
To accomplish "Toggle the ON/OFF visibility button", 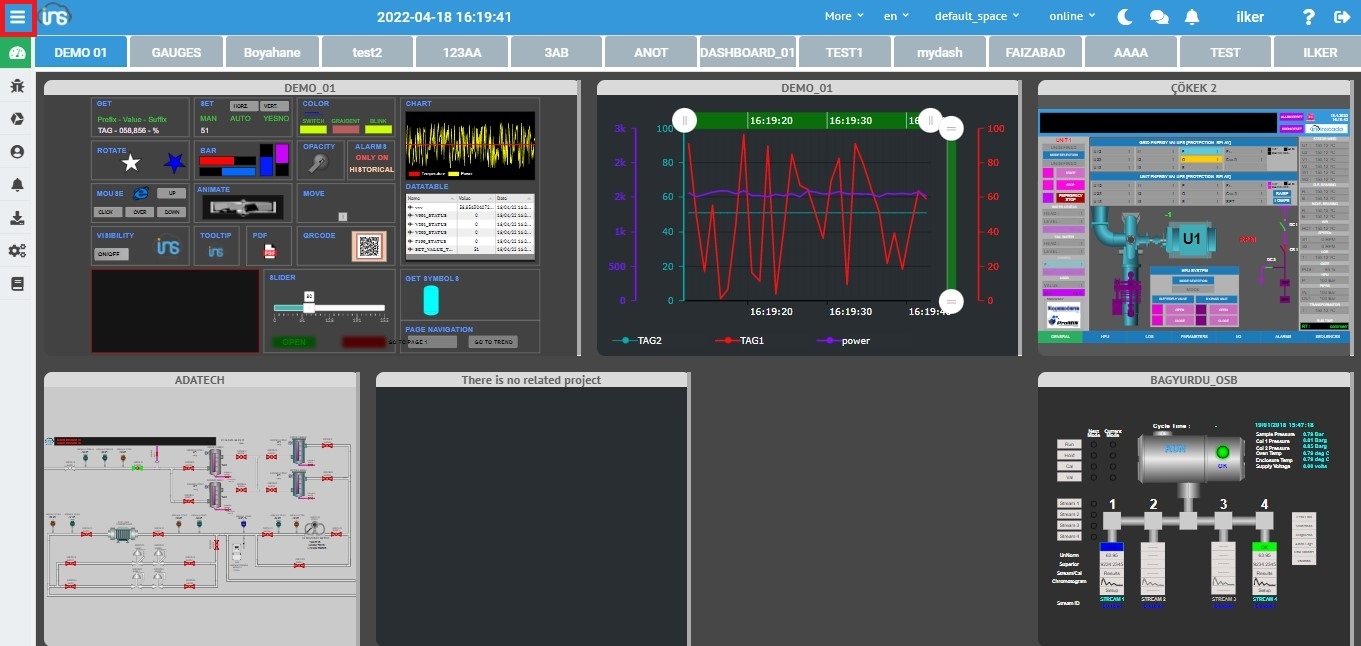I will coord(111,254).
